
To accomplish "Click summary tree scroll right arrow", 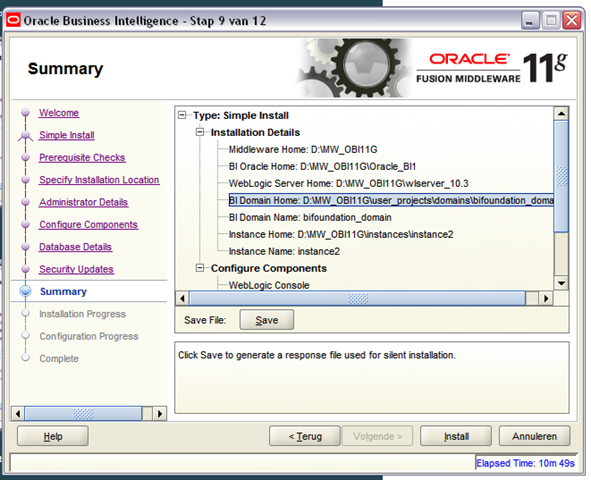I will click(x=546, y=298).
